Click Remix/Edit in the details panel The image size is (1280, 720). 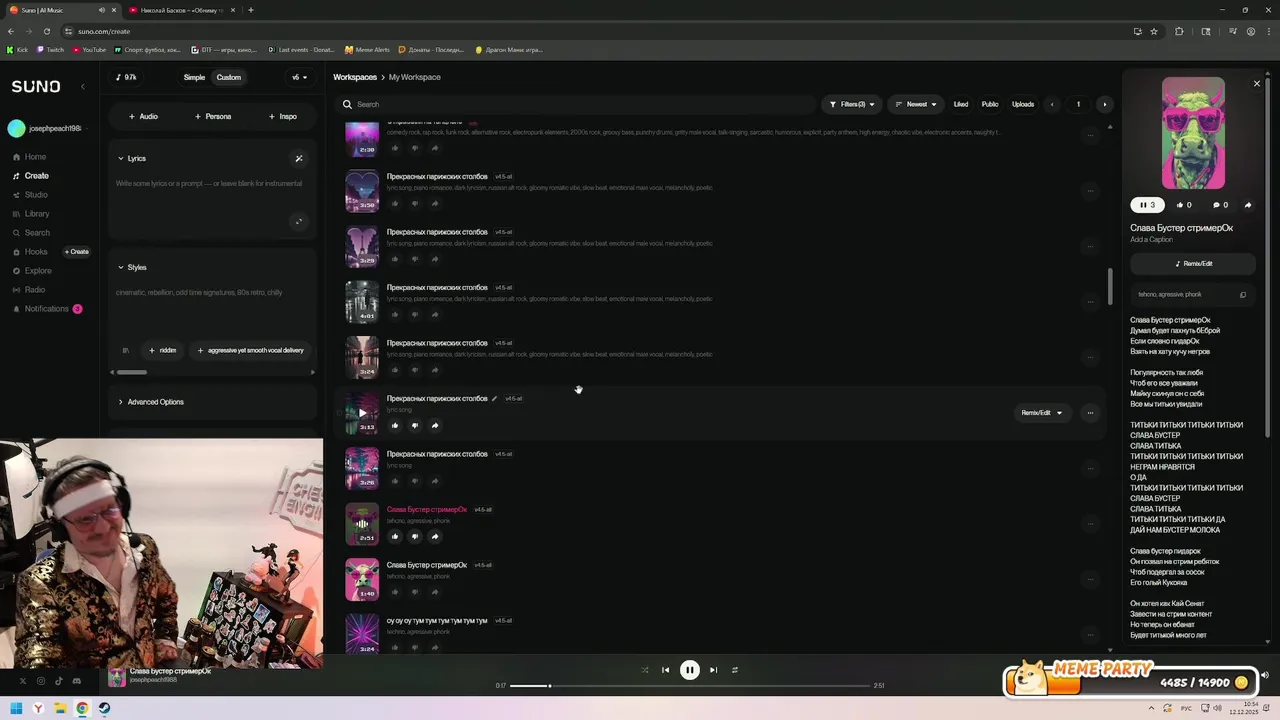(1193, 264)
